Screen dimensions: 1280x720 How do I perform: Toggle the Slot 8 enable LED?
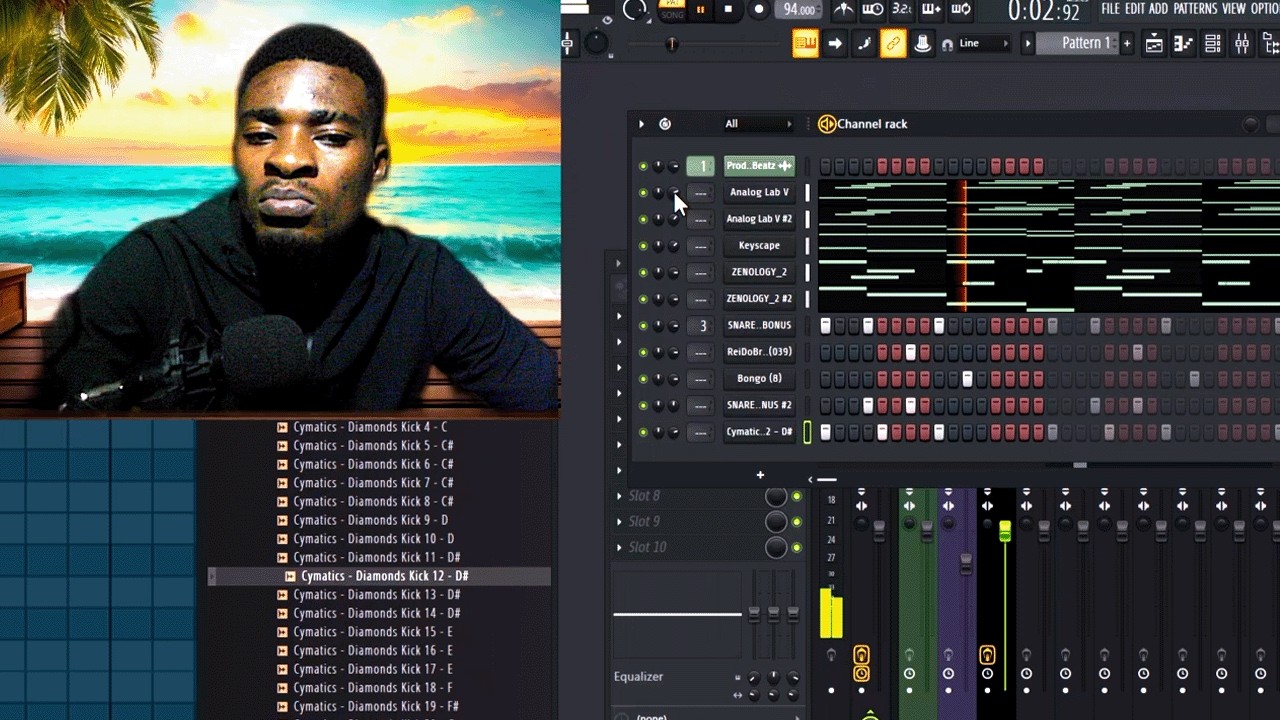797,497
